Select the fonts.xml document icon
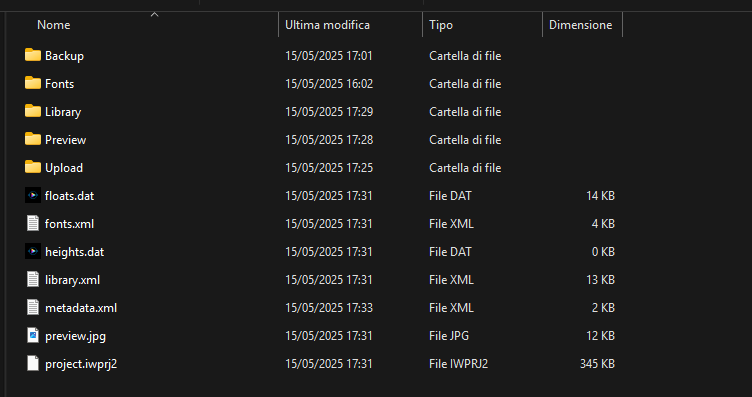This screenshot has width=752, height=397. point(33,223)
